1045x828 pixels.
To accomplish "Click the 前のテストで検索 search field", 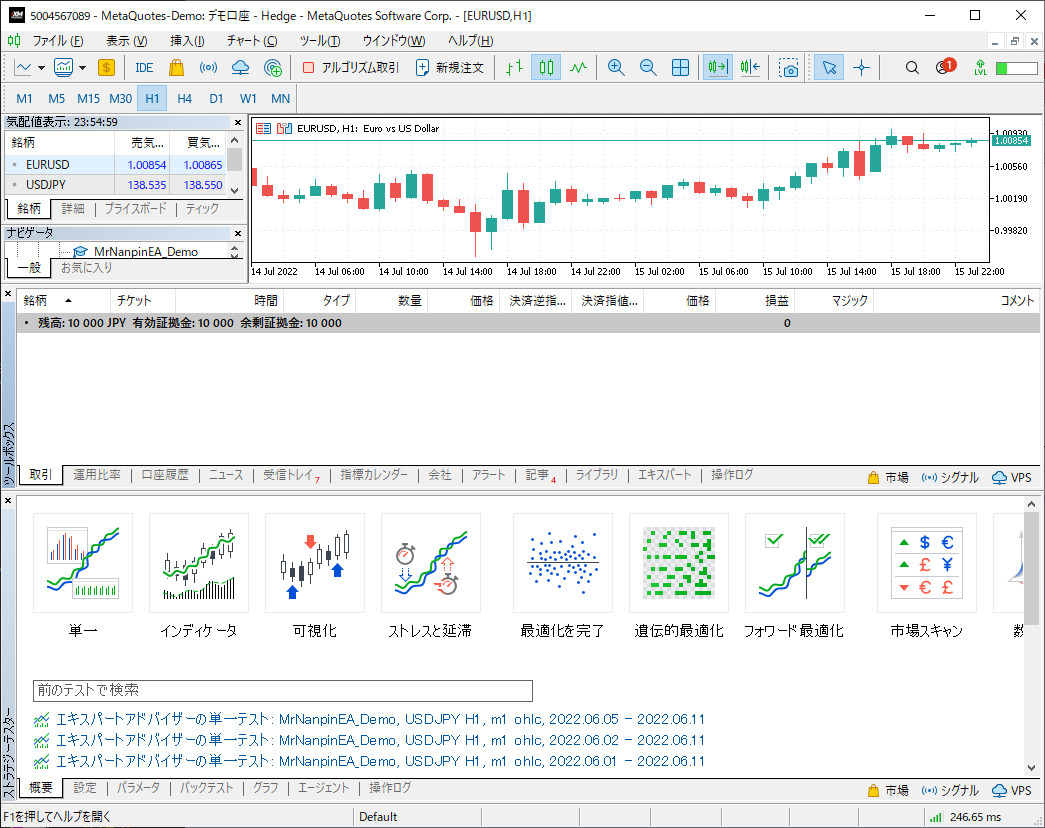I will [x=283, y=691].
